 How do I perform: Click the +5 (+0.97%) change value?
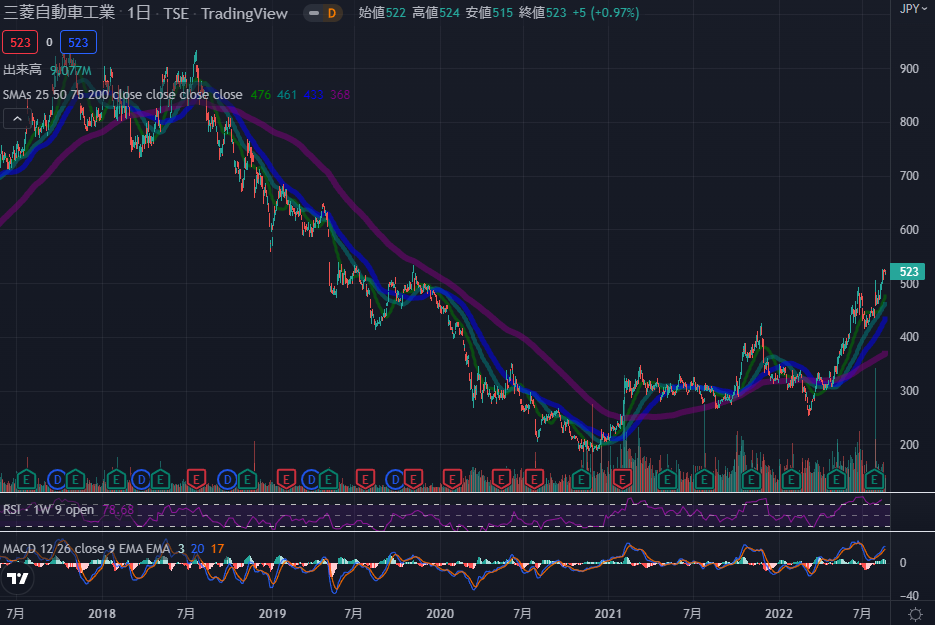click(605, 13)
